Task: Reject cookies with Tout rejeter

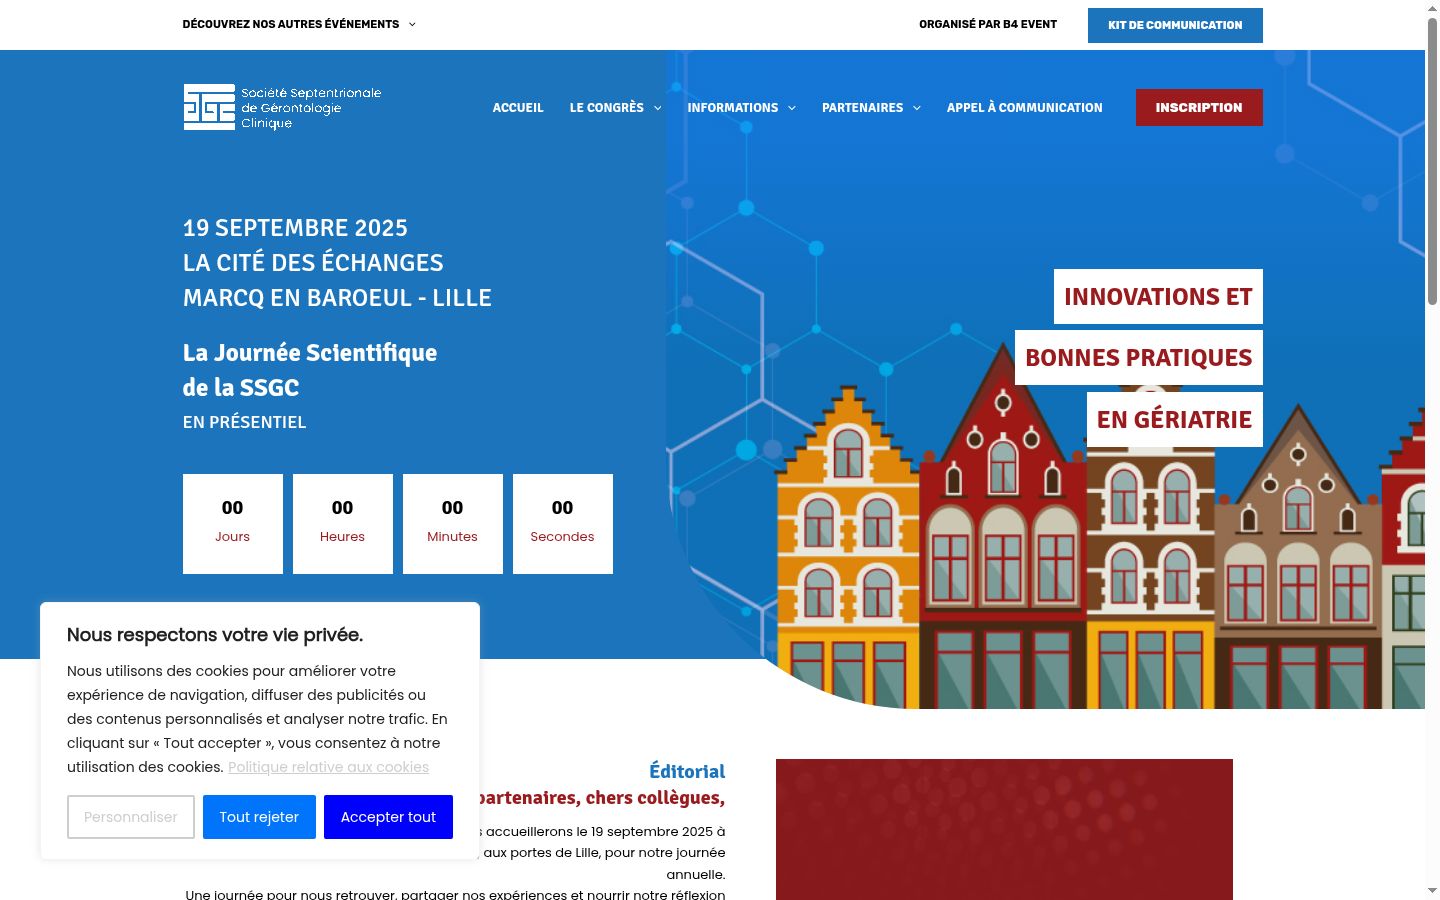Action: click(x=259, y=817)
